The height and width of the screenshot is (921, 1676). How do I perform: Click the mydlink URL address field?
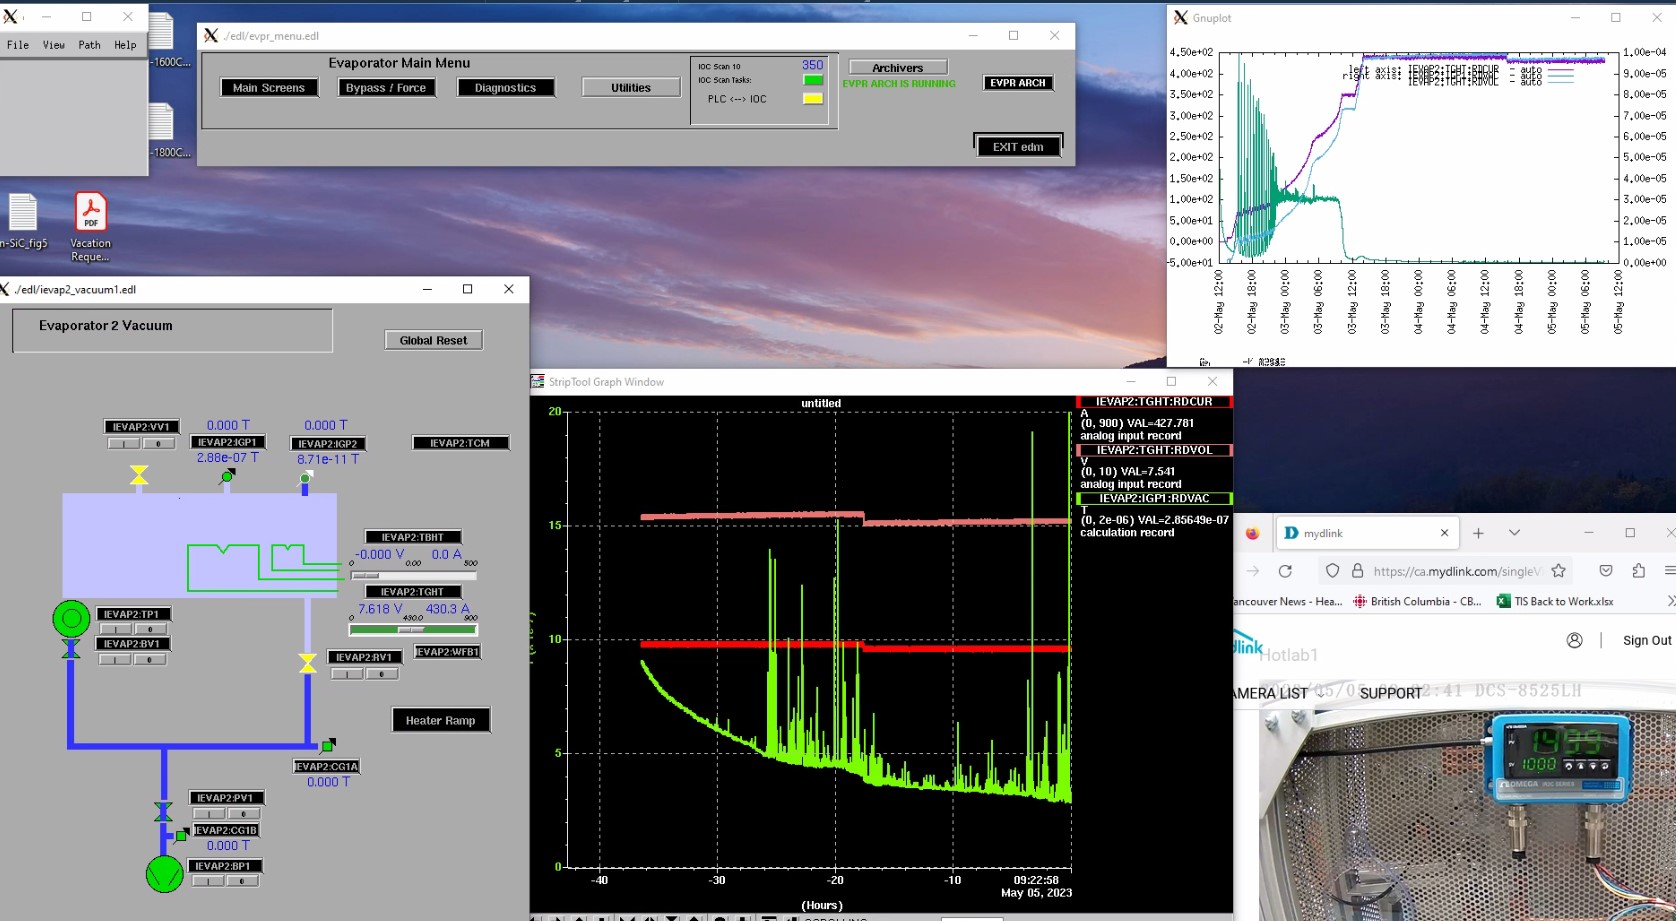[x=1456, y=571]
